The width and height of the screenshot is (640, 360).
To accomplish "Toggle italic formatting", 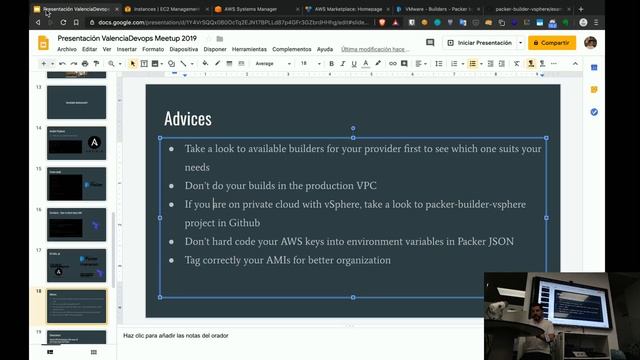I will (343, 64).
